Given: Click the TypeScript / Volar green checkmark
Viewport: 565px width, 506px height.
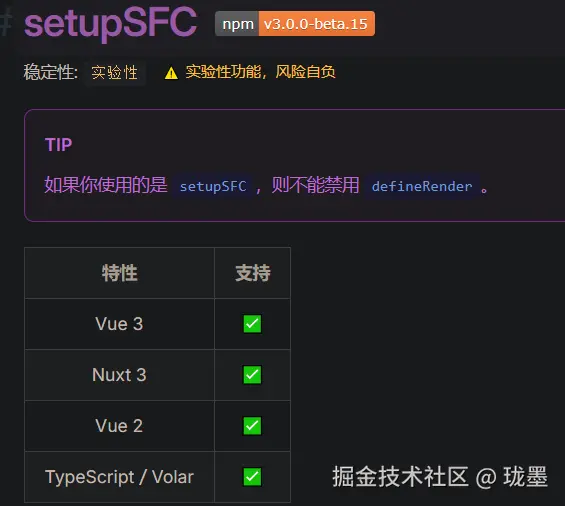Looking at the screenshot, I should pyautogui.click(x=252, y=477).
